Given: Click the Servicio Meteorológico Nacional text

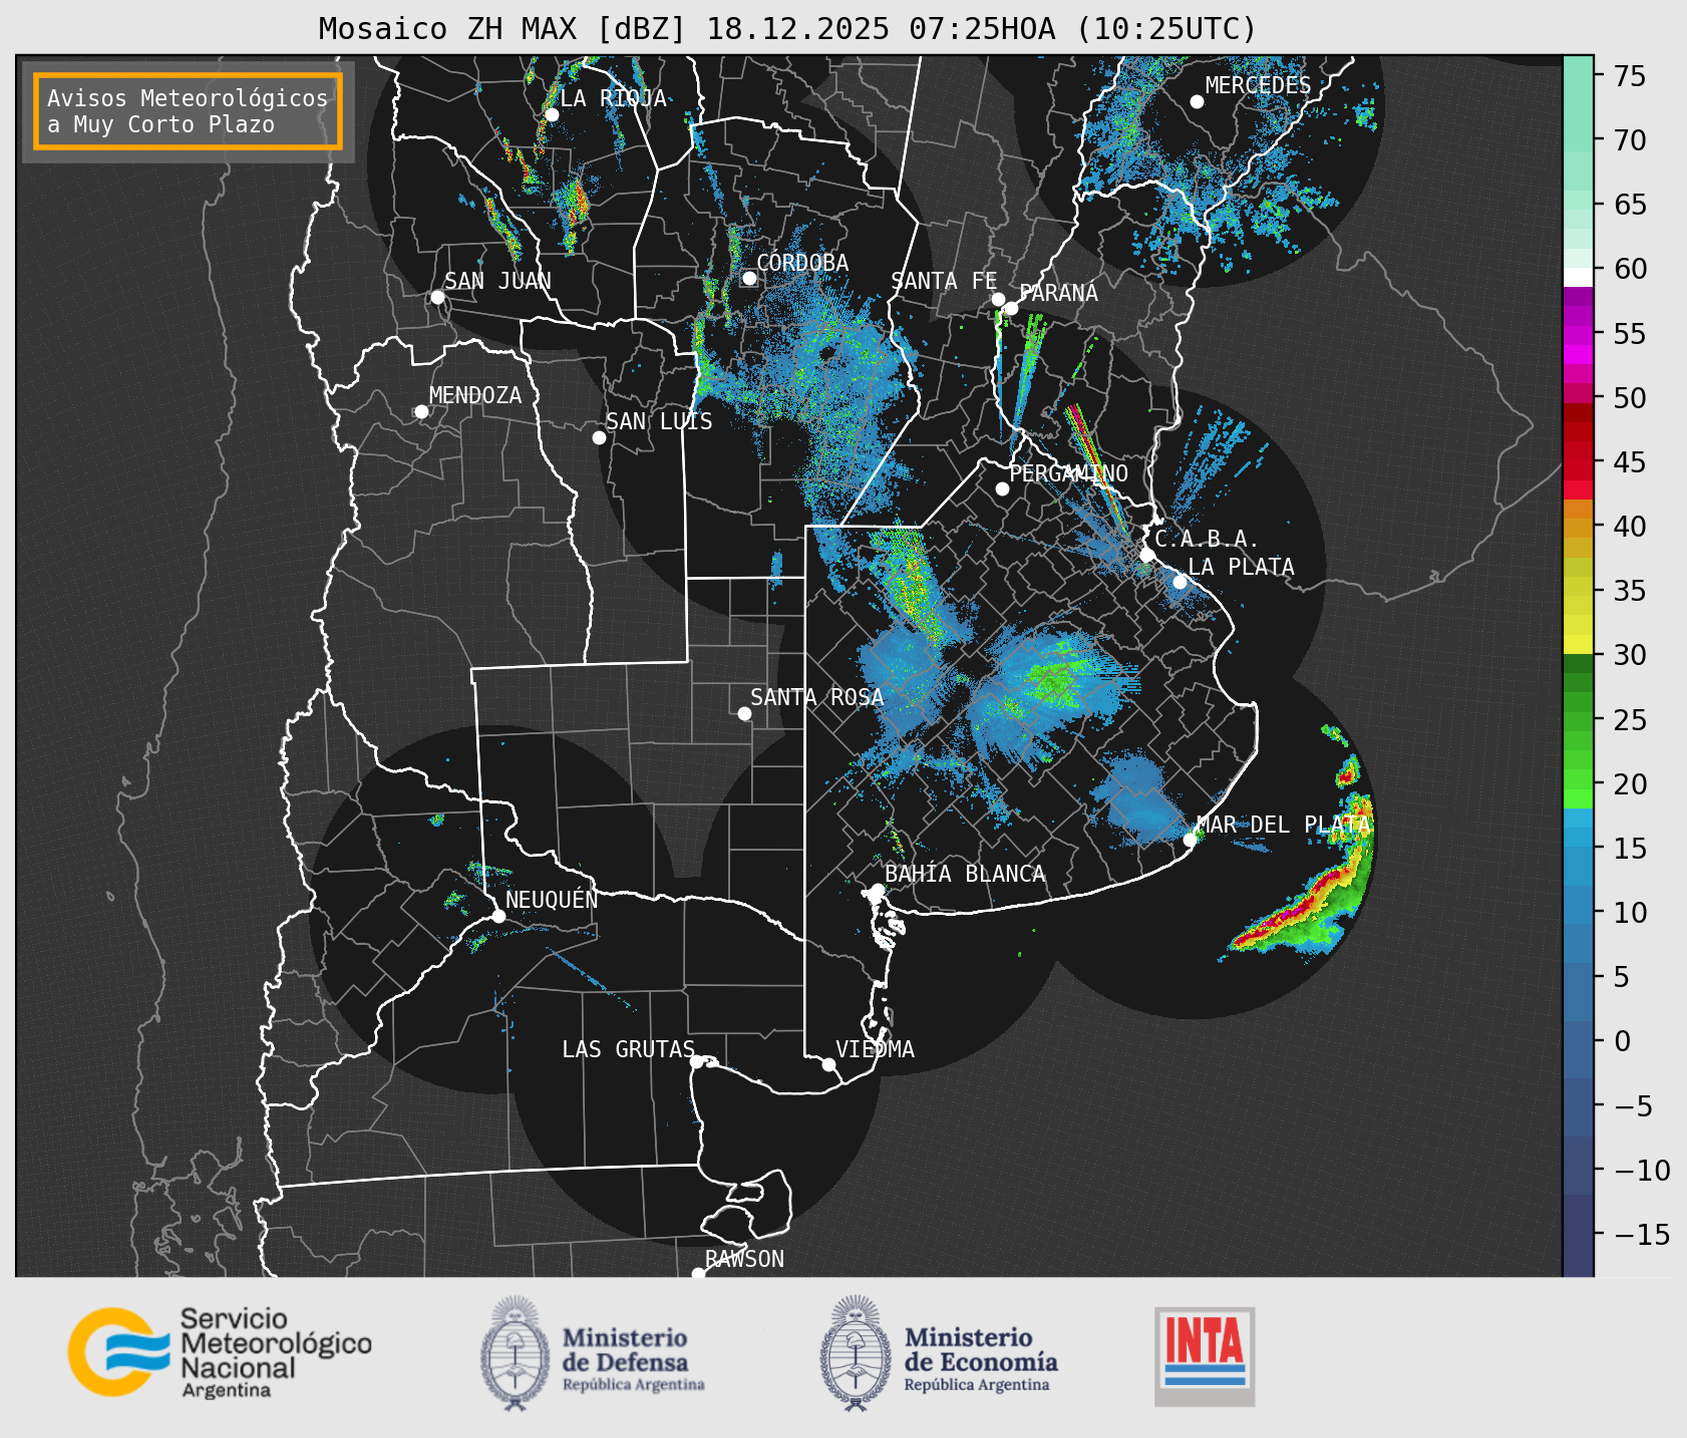Looking at the screenshot, I should click(x=276, y=1353).
